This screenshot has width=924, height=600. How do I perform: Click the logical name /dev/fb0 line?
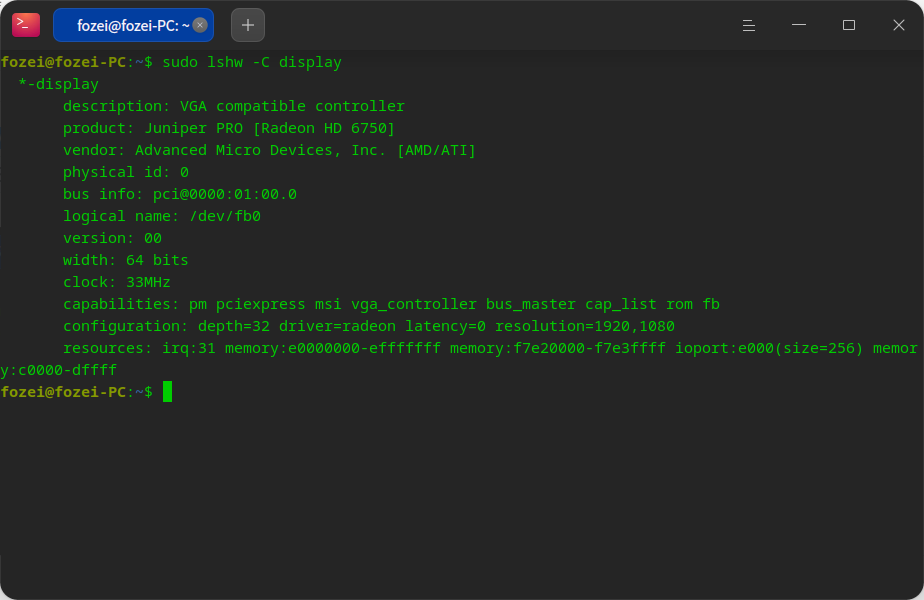click(161, 216)
